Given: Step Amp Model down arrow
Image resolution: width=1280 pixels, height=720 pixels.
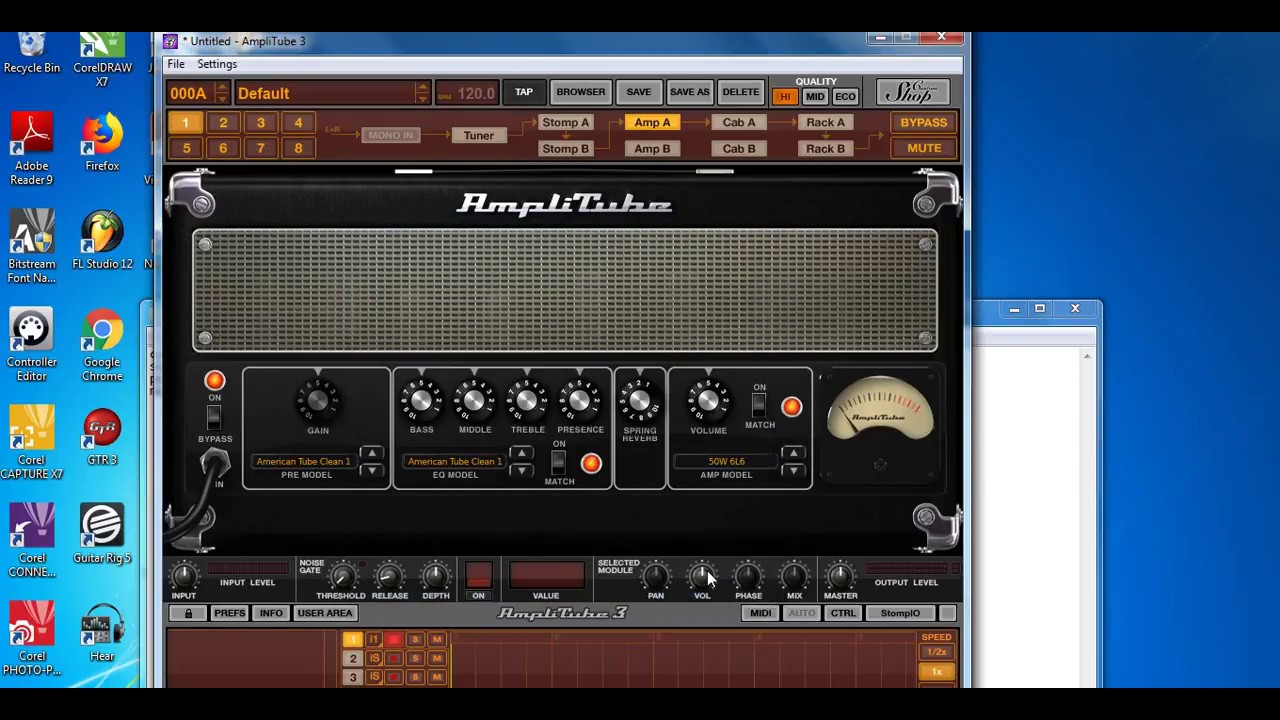Looking at the screenshot, I should click(x=793, y=470).
